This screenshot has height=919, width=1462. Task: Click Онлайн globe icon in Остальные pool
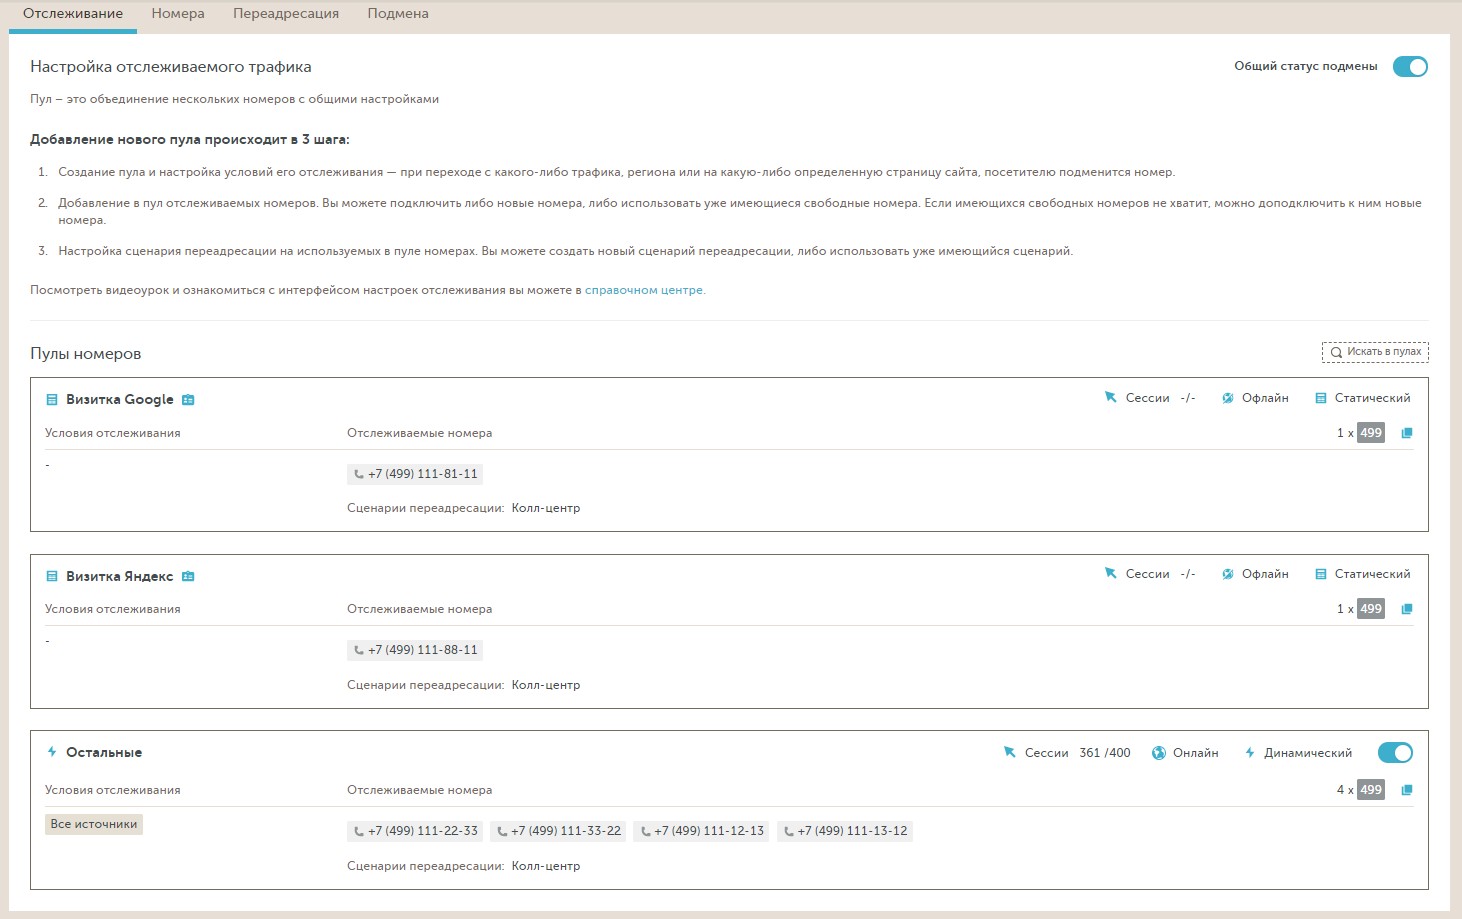click(x=1158, y=753)
